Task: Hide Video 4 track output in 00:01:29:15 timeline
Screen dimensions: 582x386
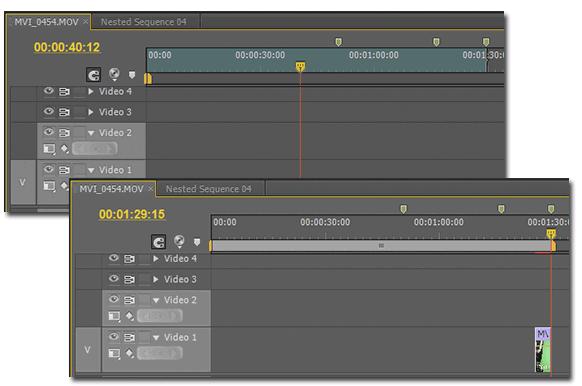Action: click(114, 258)
